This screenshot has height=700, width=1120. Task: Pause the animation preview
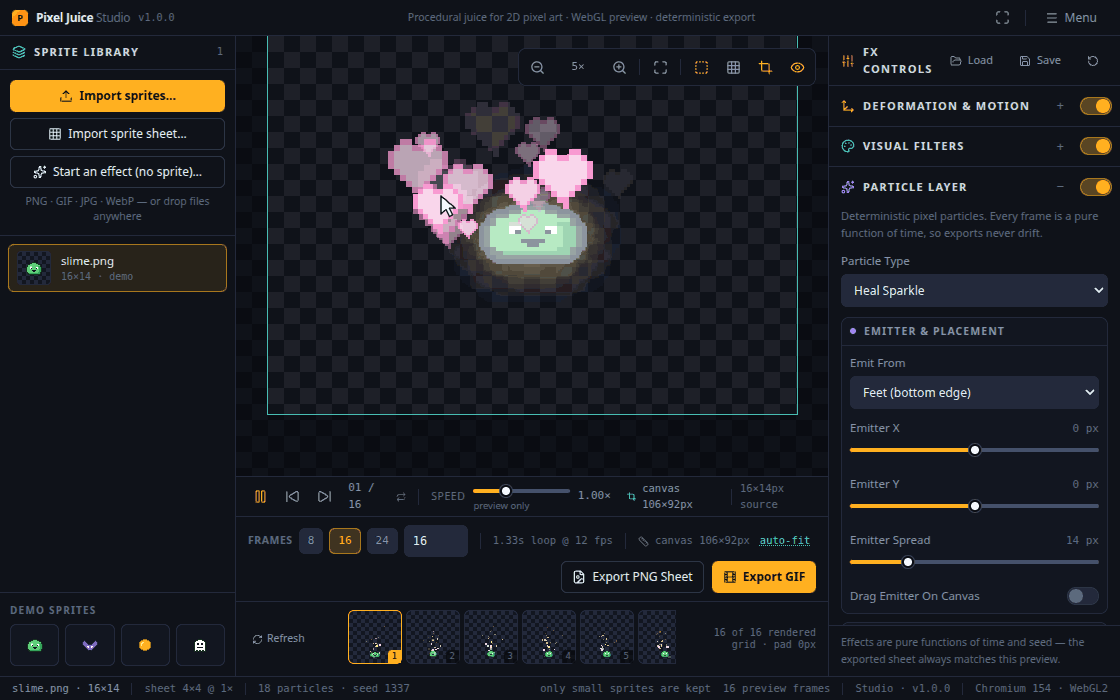click(260, 496)
